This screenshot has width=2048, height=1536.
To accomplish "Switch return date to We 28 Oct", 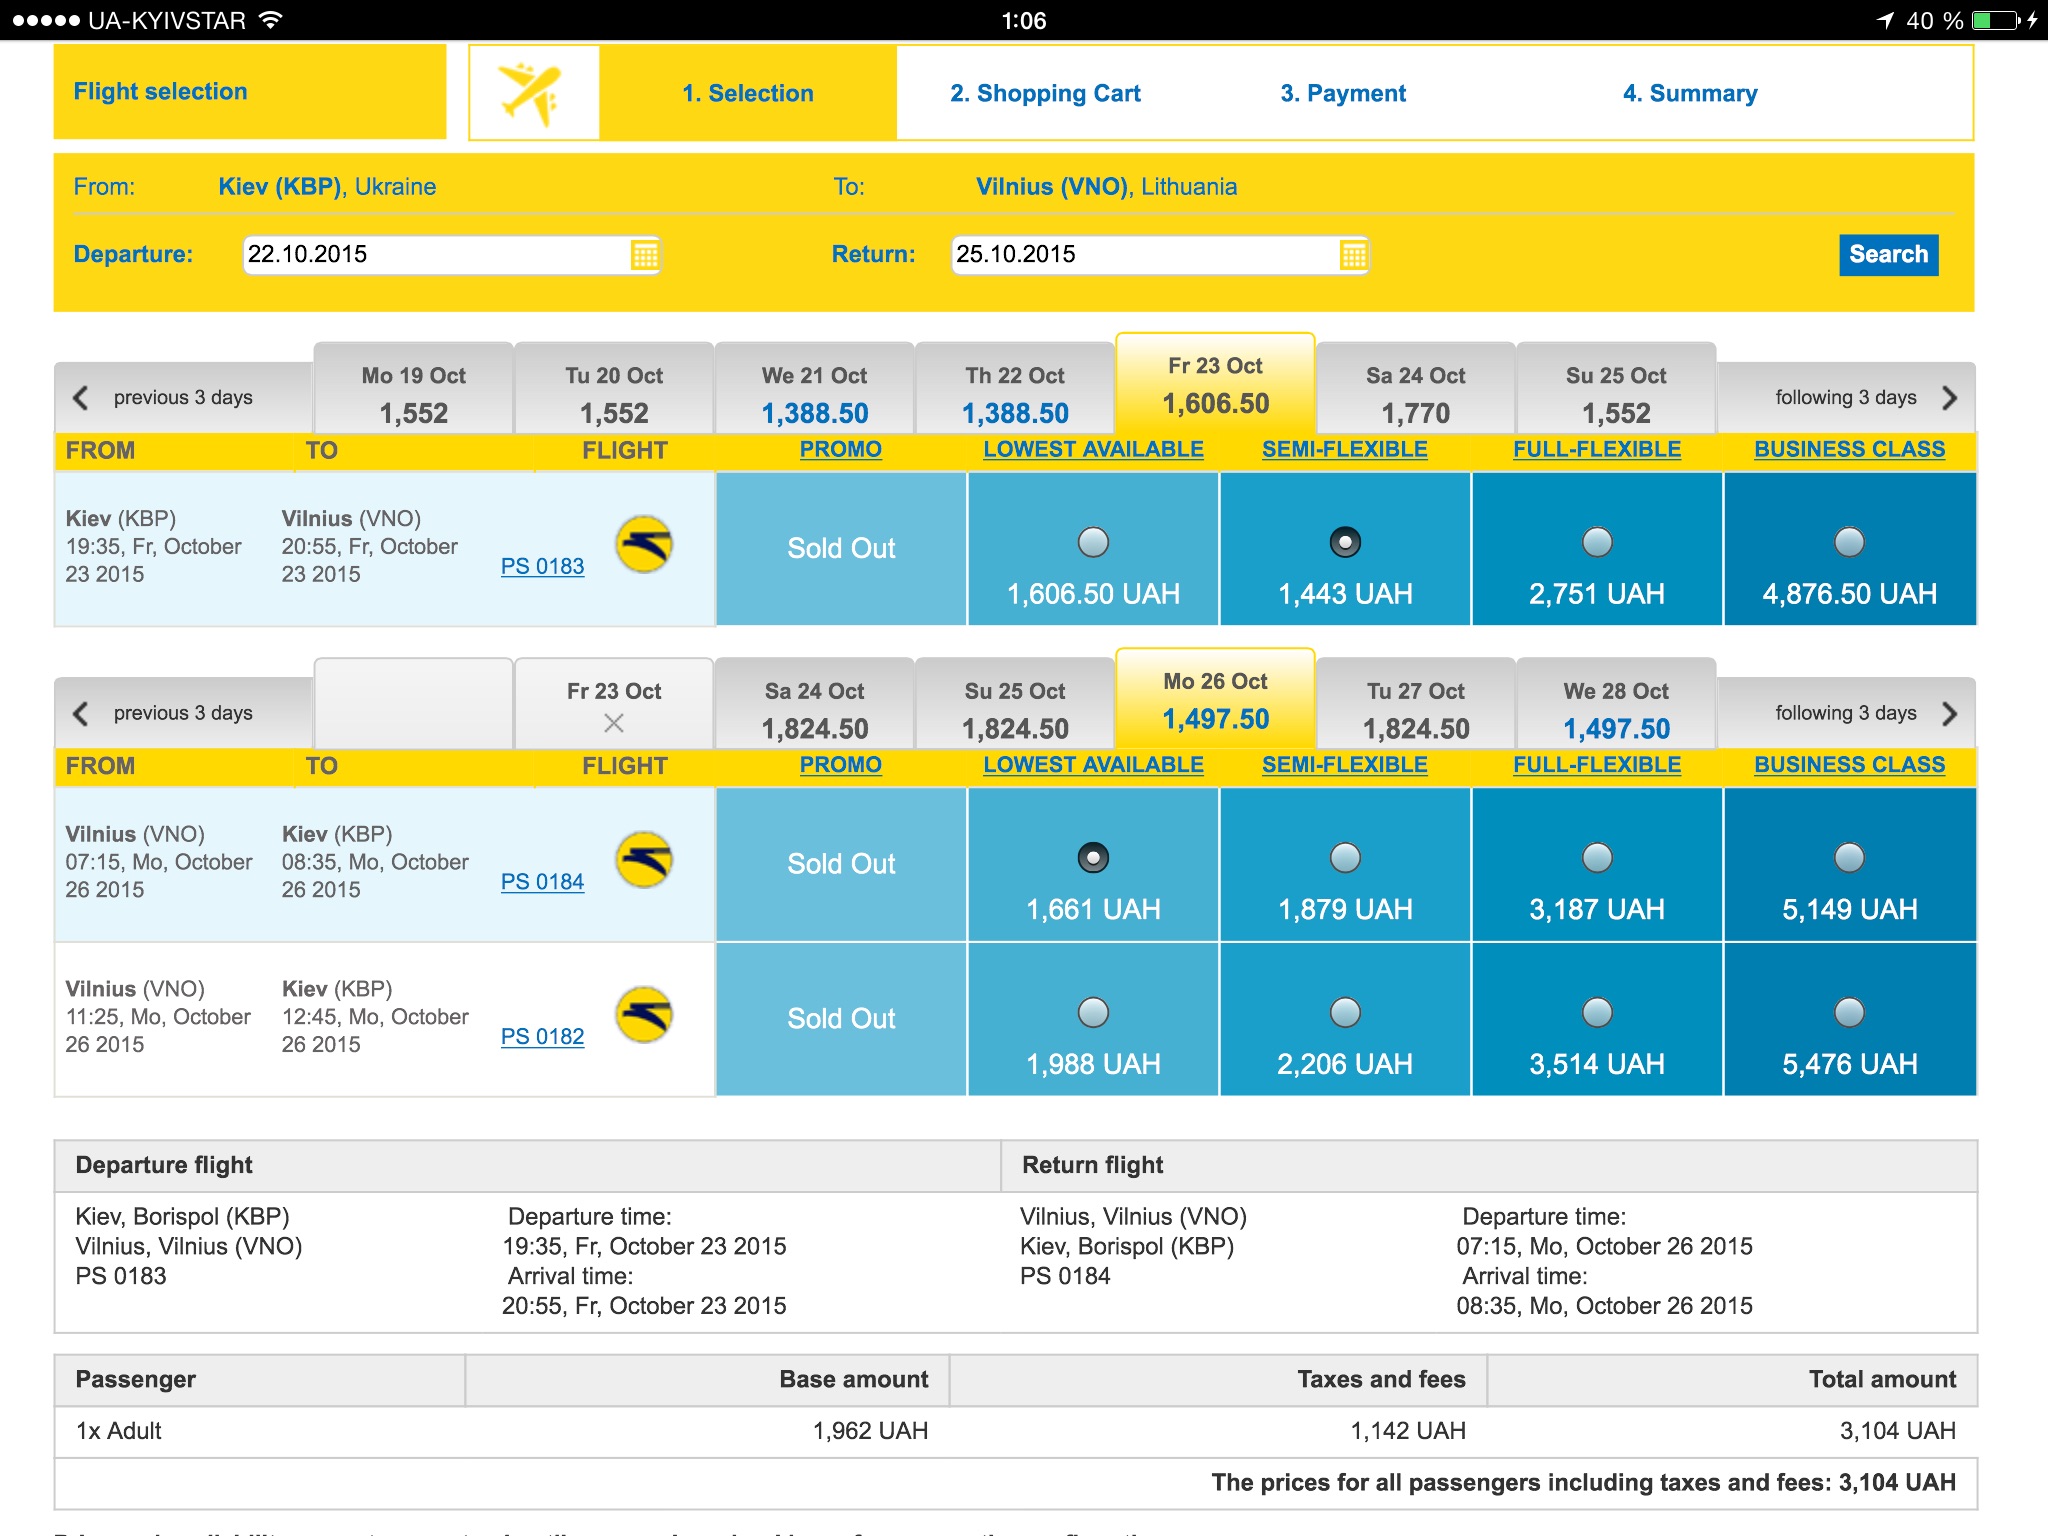I will [x=1616, y=708].
